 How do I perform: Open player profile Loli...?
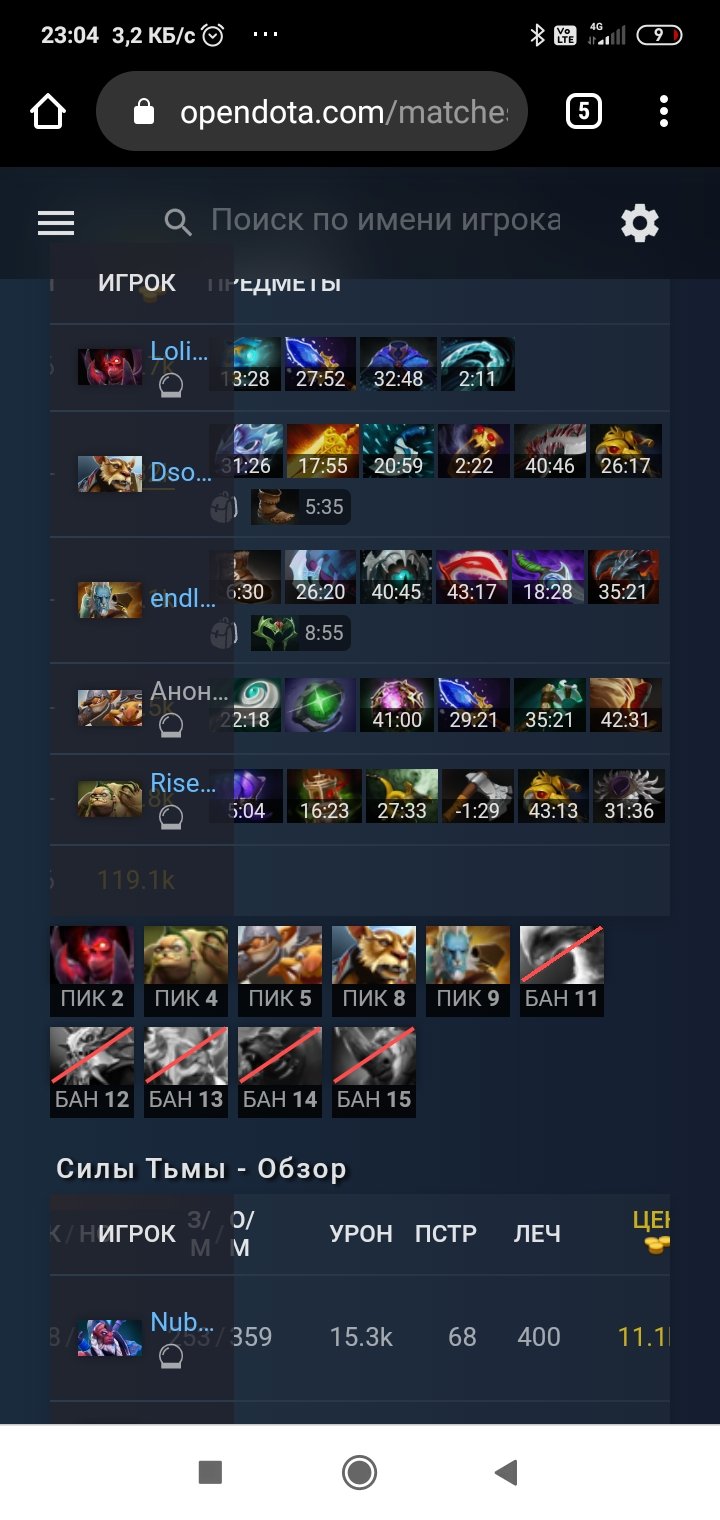pos(180,351)
